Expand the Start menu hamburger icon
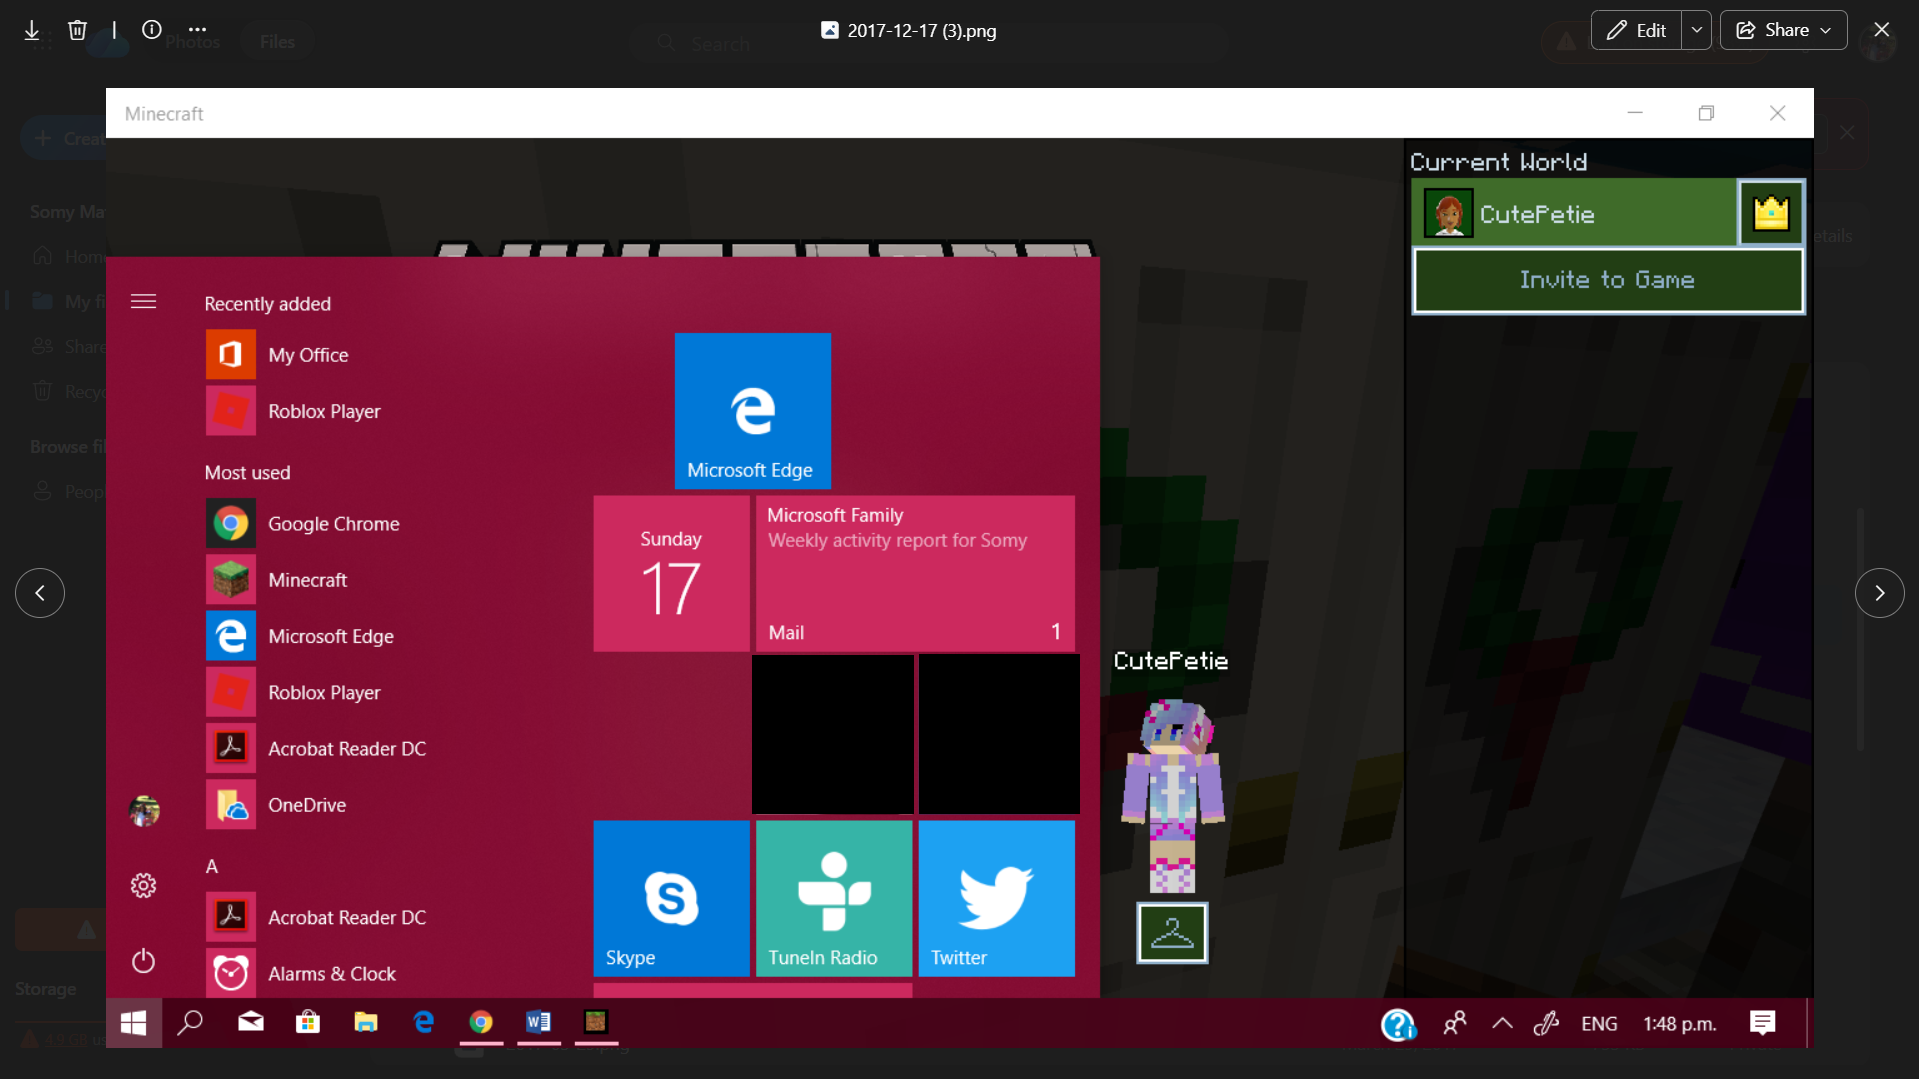 [144, 302]
